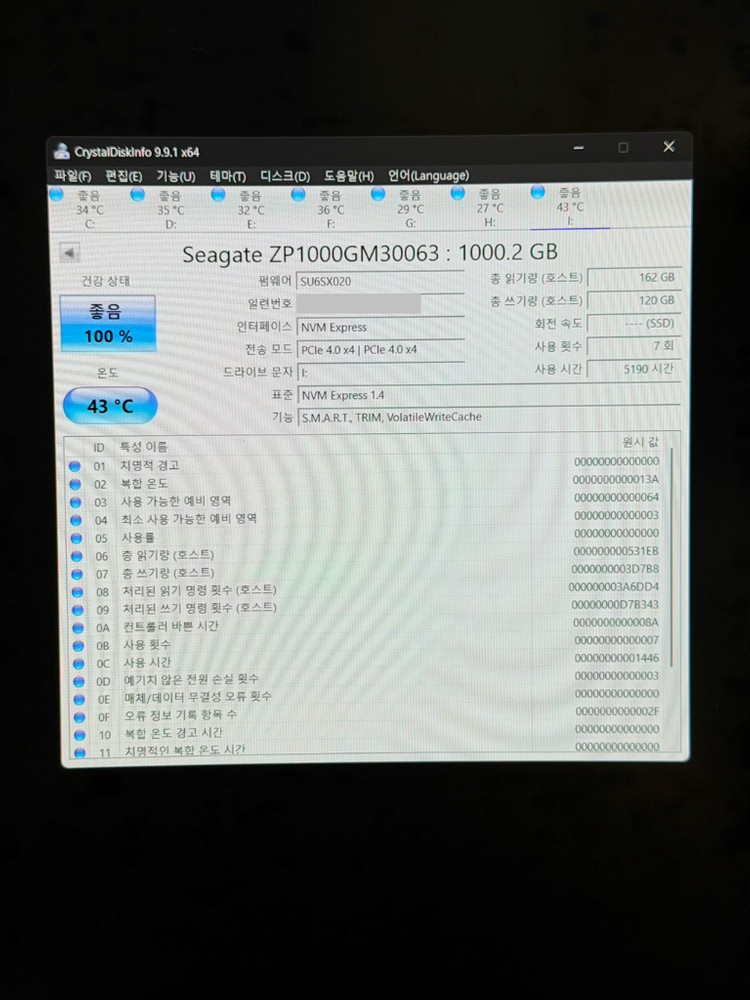Open the 테마(T) menu
The image size is (750, 1000).
(x=228, y=176)
